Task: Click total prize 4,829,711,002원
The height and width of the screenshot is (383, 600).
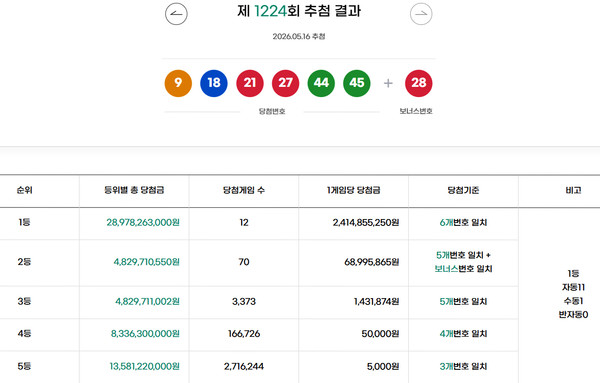Action: point(147,301)
